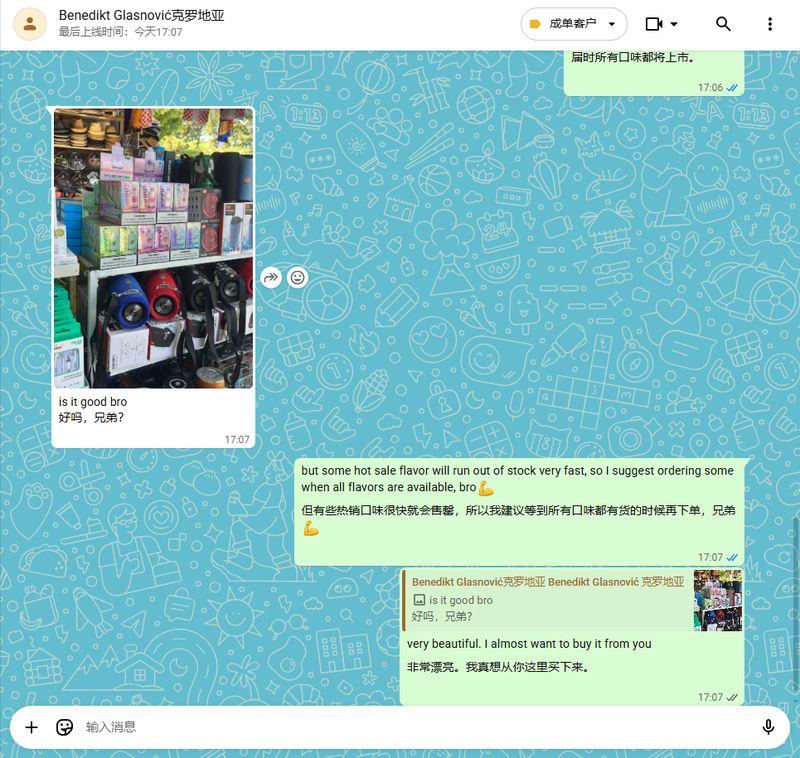Start a video call with camera icon
The image size is (800, 758).
click(654, 24)
